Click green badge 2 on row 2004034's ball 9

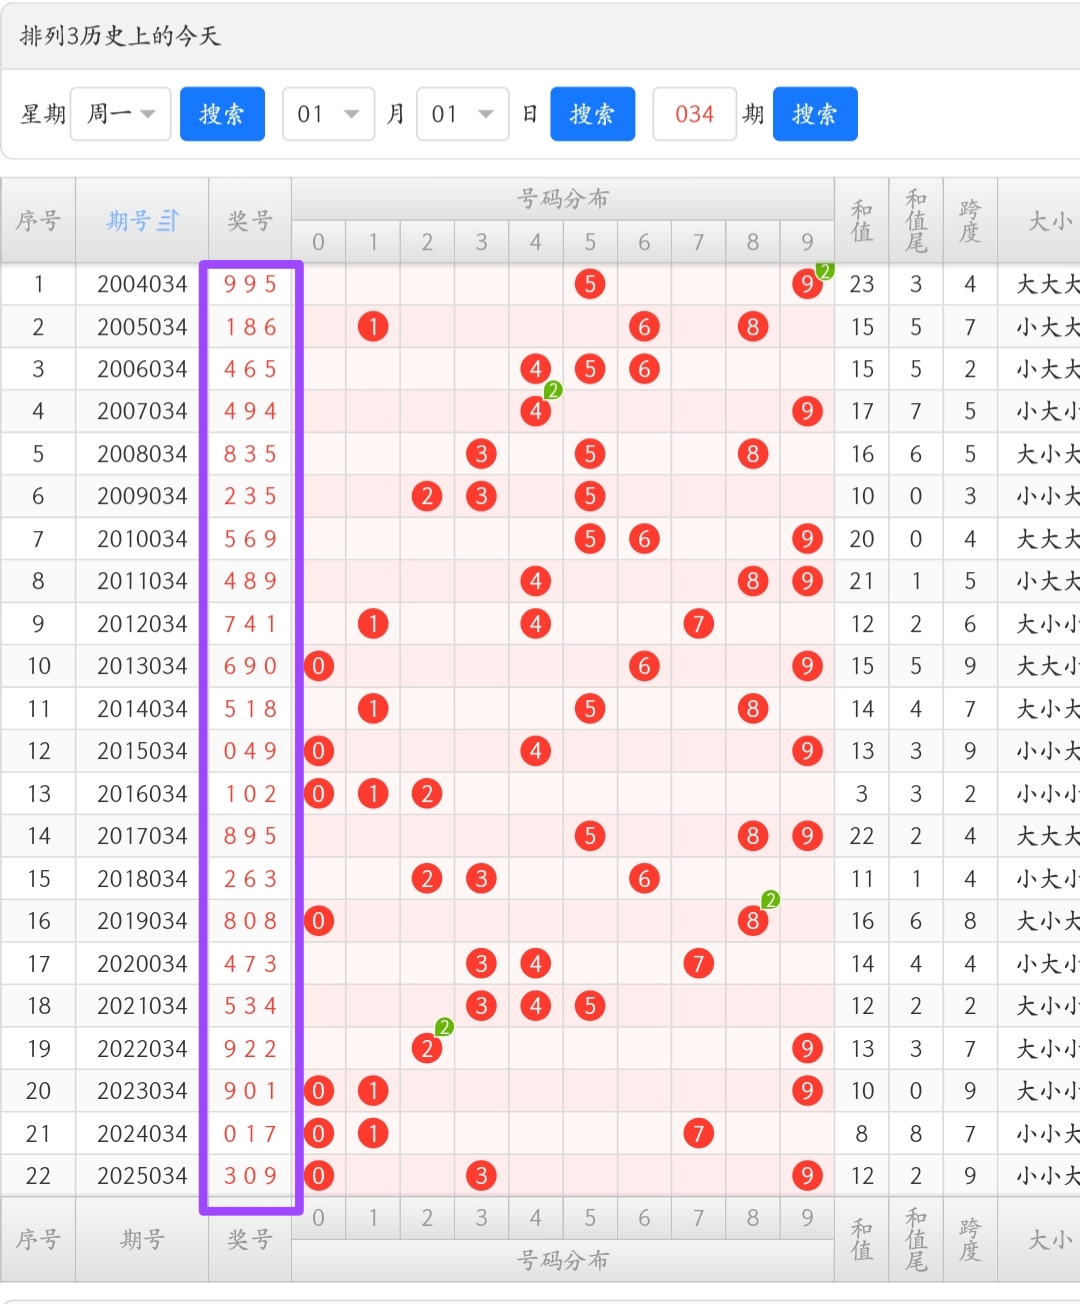click(825, 270)
